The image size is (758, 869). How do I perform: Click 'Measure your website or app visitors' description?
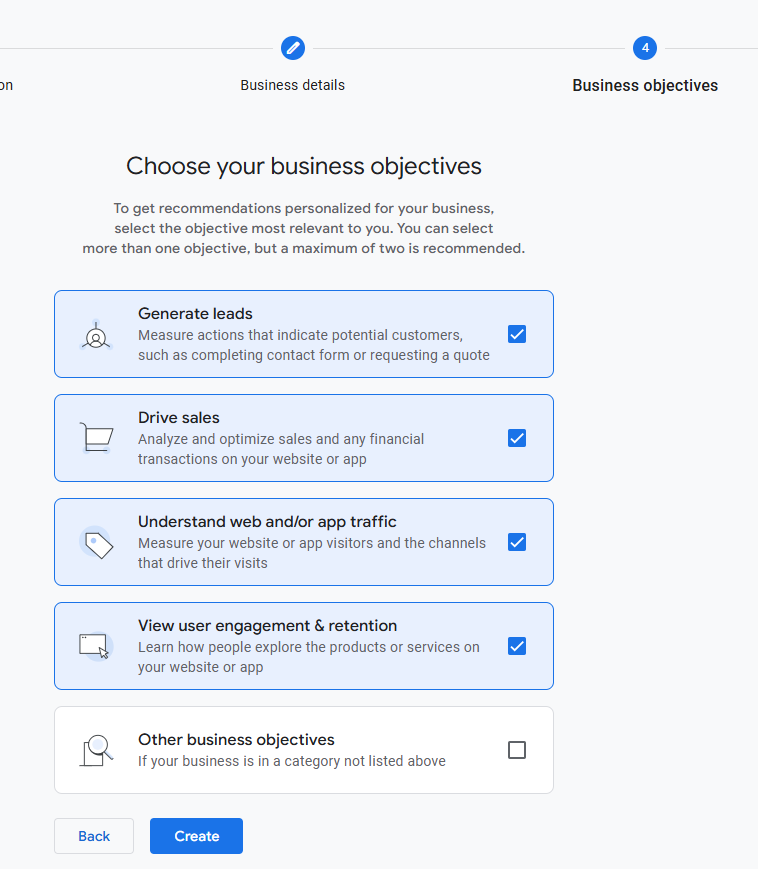pyautogui.click(x=312, y=553)
